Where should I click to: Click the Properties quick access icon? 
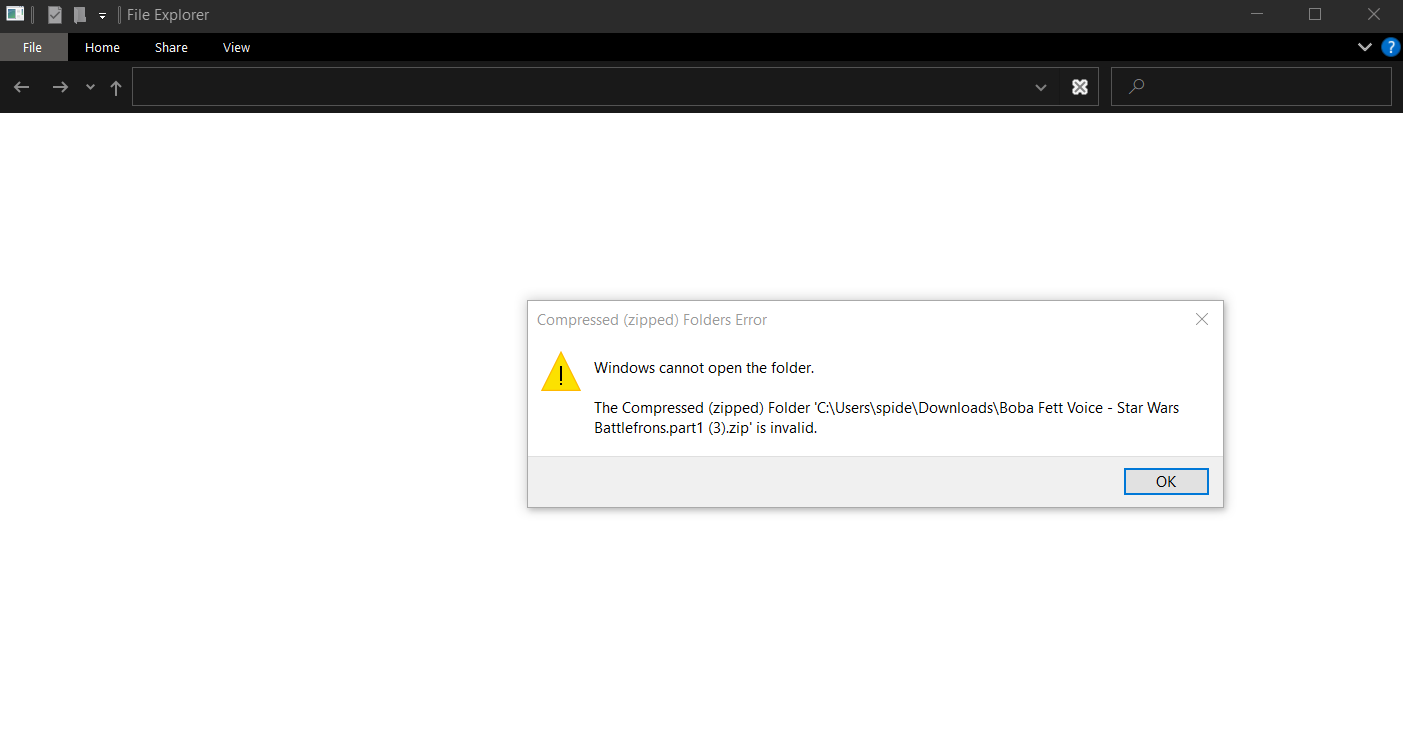tap(55, 15)
